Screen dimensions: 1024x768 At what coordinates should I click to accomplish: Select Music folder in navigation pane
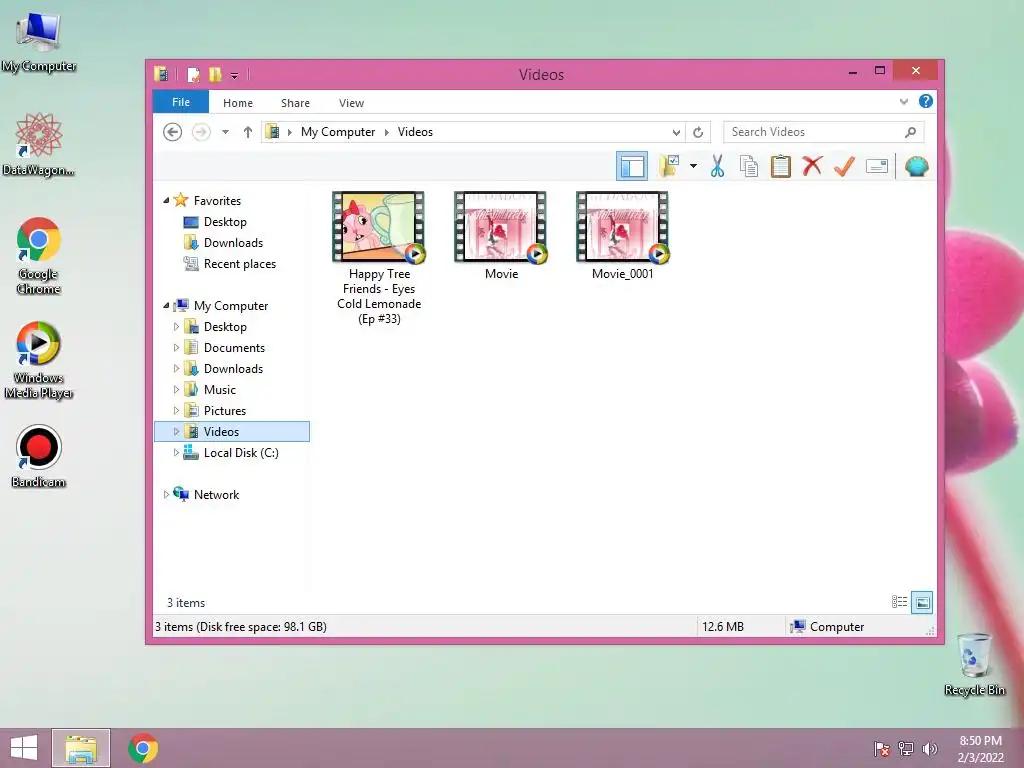[219, 390]
